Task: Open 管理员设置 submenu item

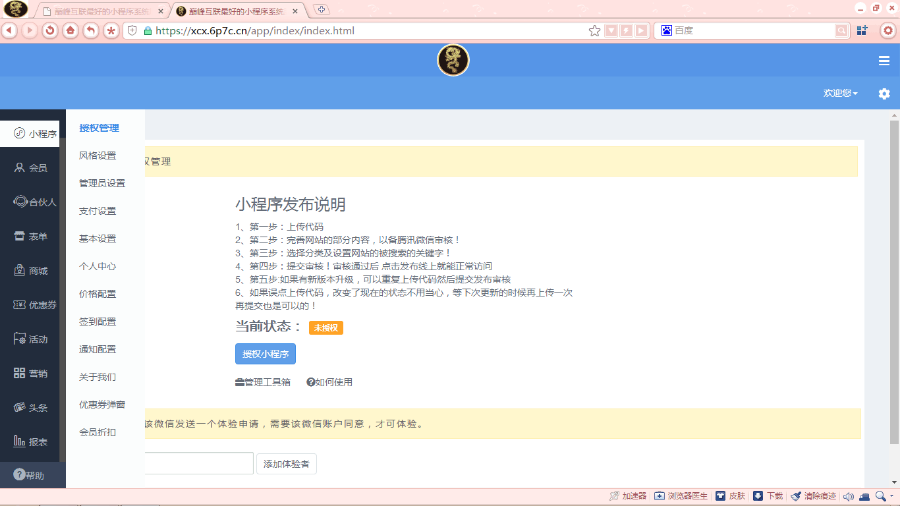Action: [x=102, y=183]
